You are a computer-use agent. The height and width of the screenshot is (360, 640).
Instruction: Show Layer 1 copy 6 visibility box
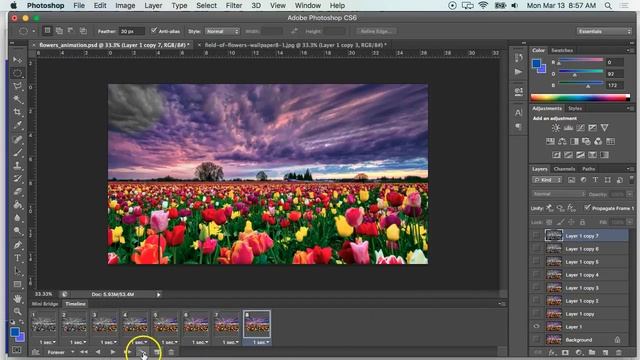click(536, 249)
